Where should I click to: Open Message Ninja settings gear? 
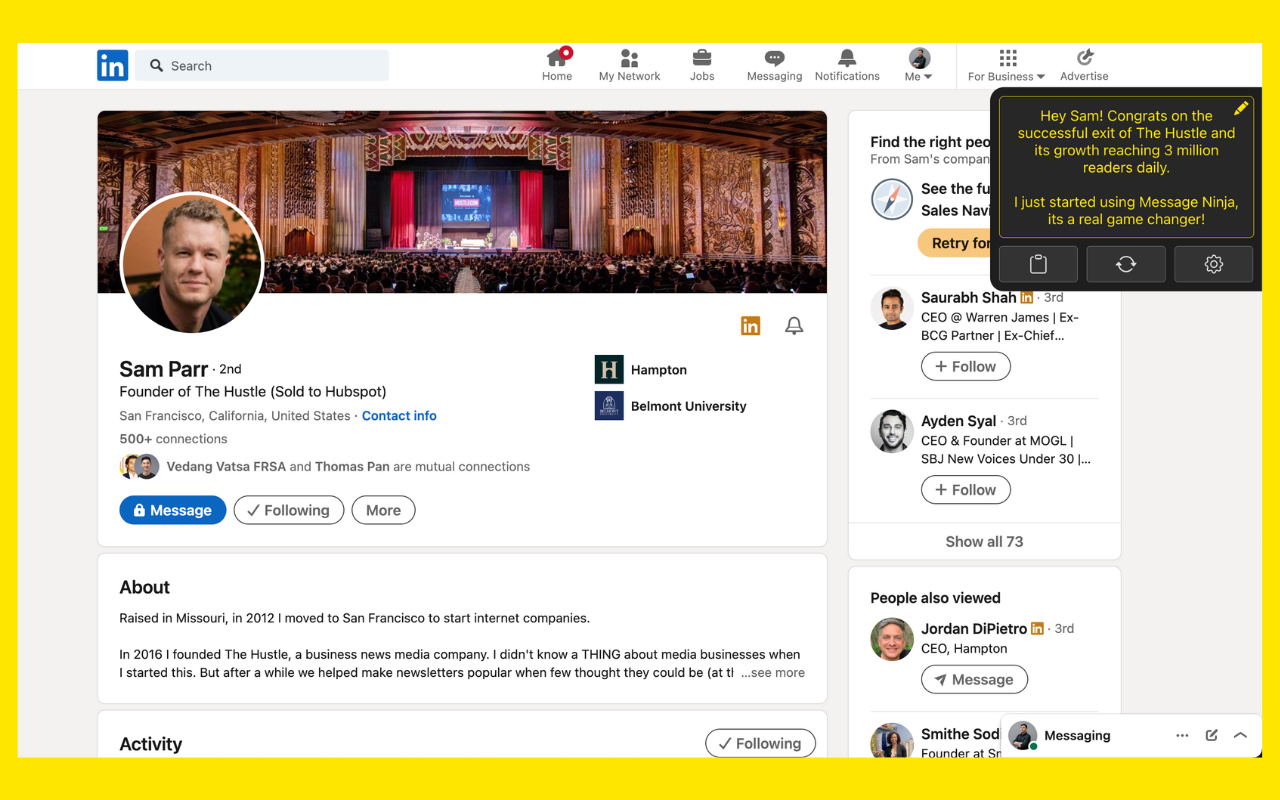1213,264
